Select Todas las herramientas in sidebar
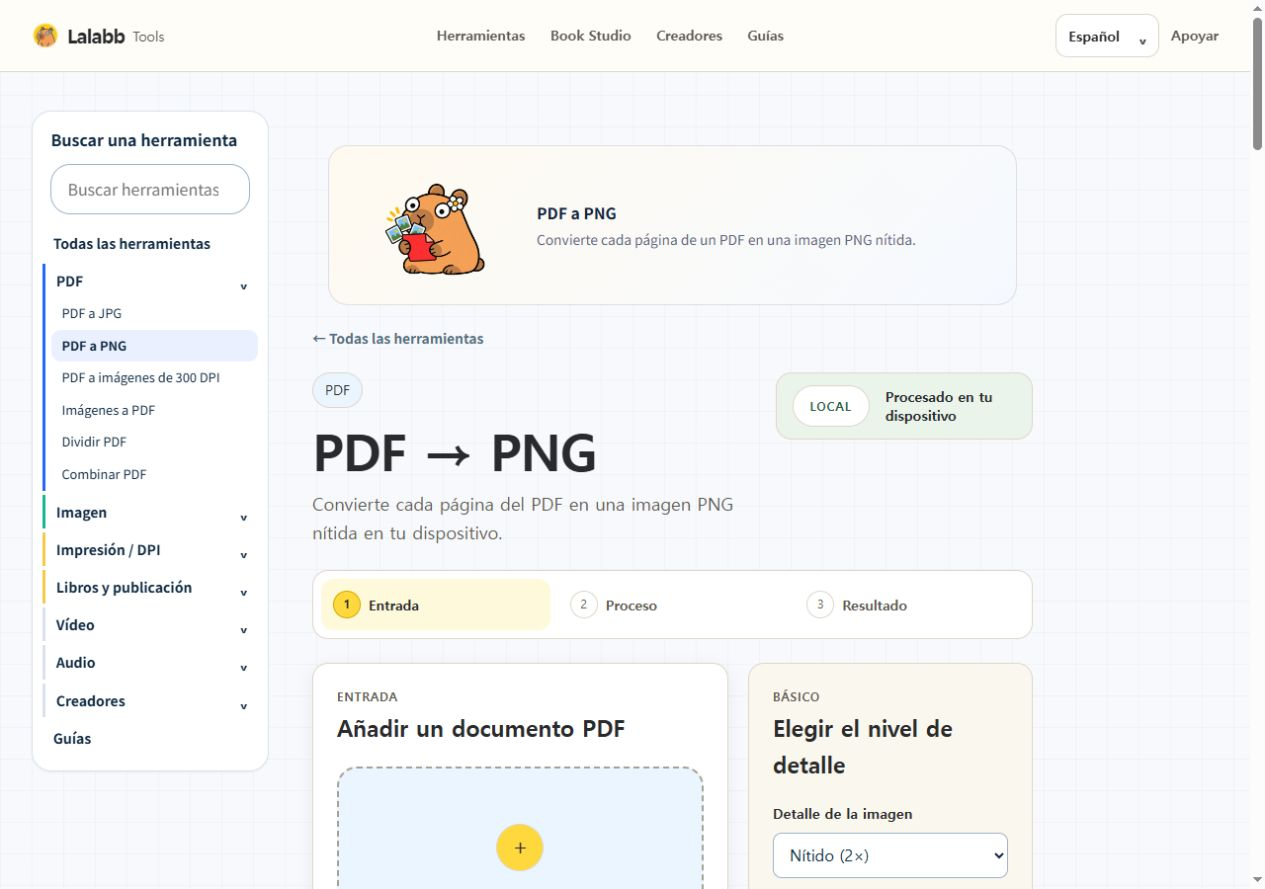The image size is (1265, 889). (132, 244)
